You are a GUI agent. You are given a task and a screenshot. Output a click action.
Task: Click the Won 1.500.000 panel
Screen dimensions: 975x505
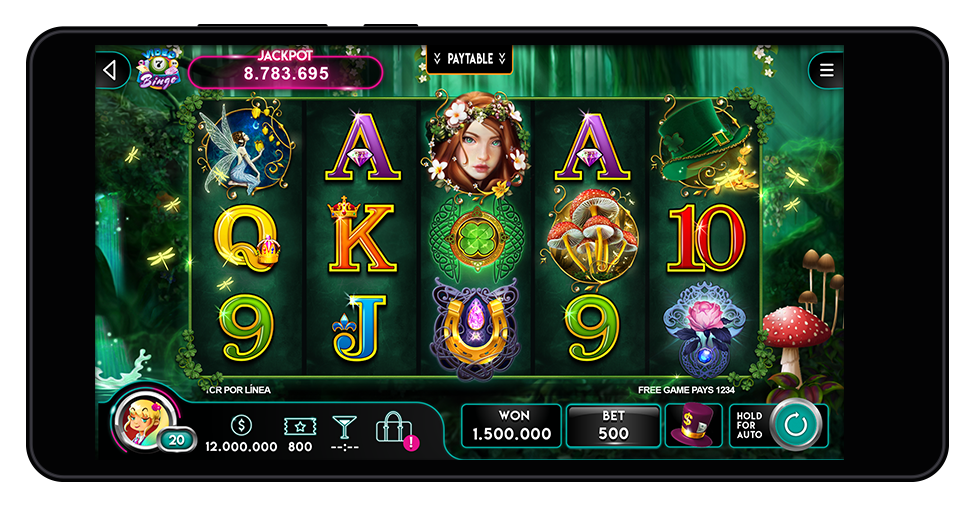[511, 425]
